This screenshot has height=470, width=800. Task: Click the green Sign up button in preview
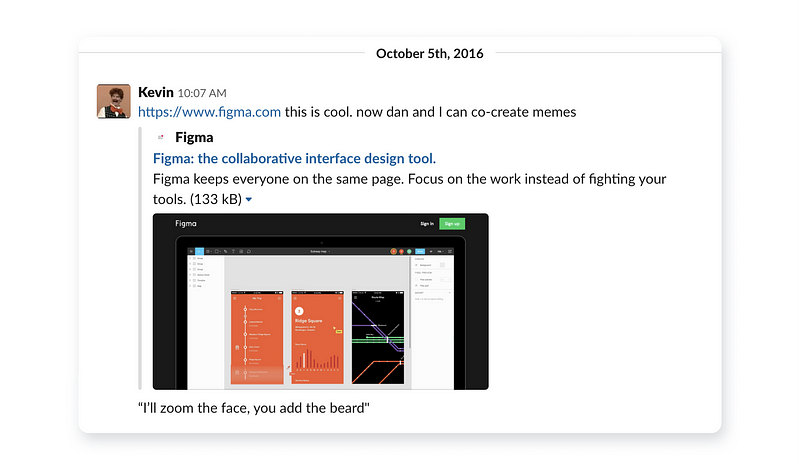pos(452,224)
